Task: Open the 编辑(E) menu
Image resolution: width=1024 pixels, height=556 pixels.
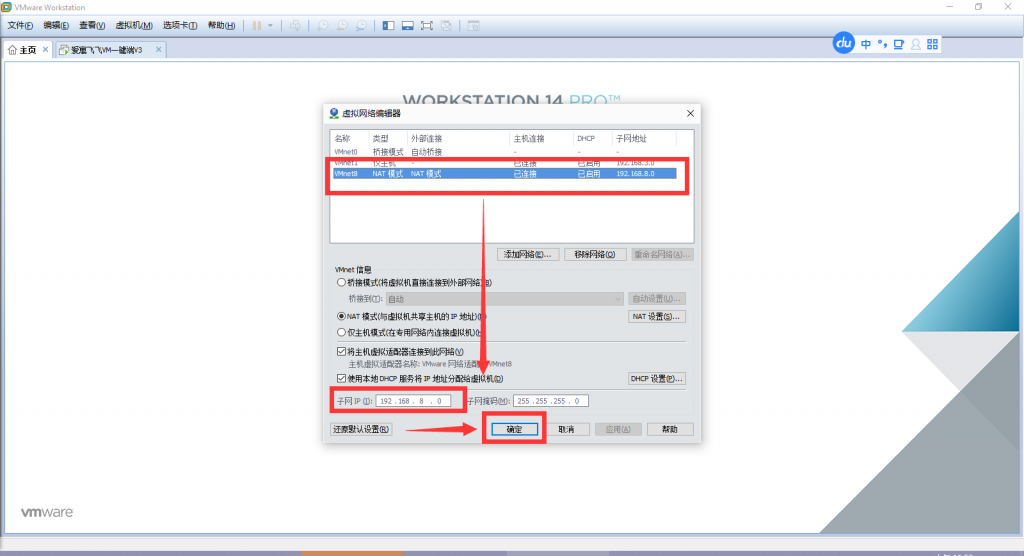Action: pyautogui.click(x=56, y=25)
